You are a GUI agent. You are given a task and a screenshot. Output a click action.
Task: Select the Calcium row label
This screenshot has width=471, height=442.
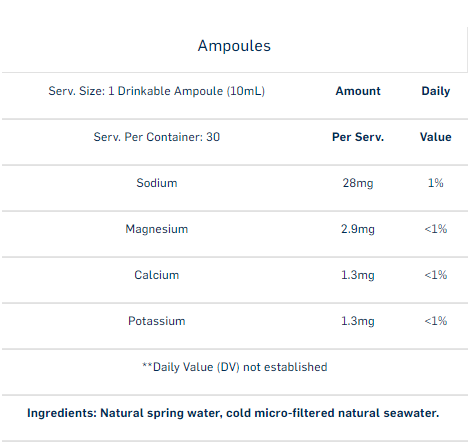point(157,275)
